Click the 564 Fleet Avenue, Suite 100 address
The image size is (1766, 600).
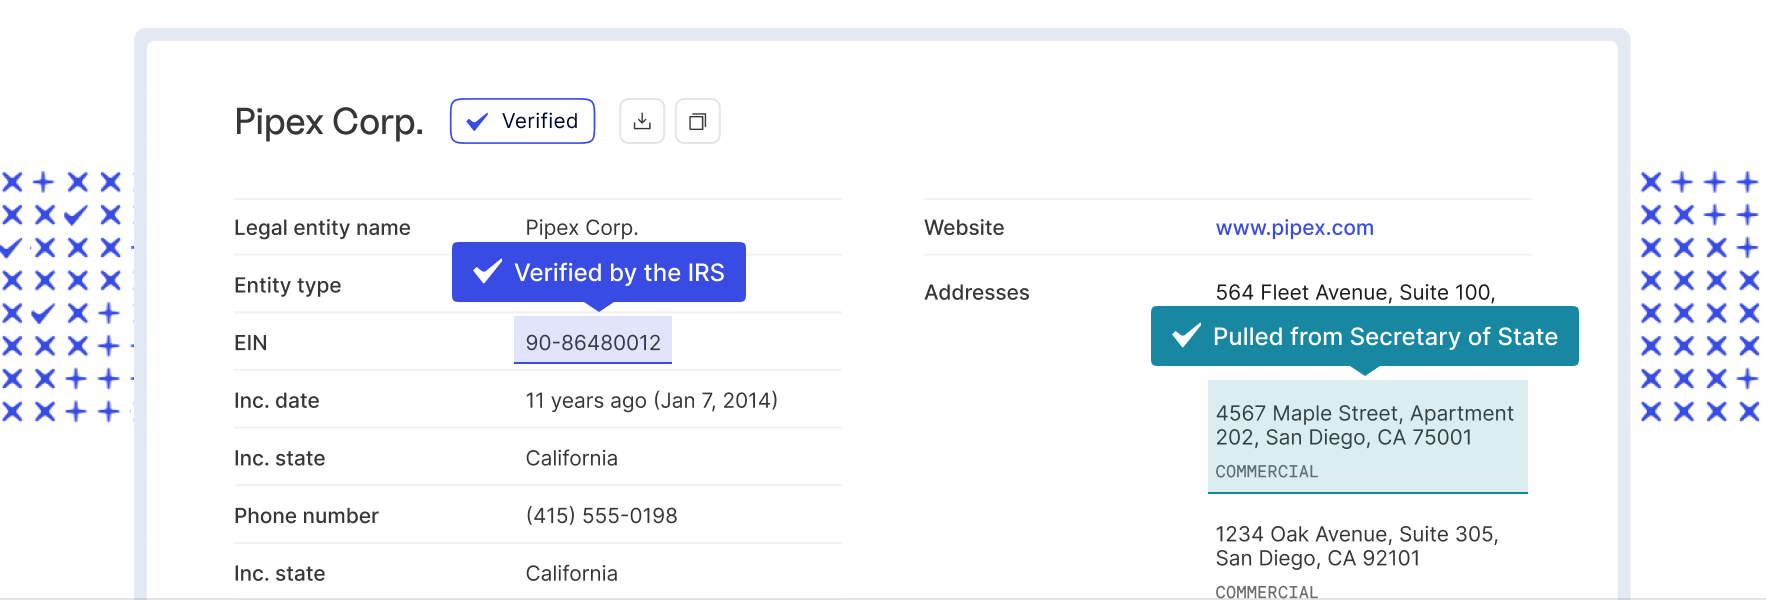click(1355, 293)
